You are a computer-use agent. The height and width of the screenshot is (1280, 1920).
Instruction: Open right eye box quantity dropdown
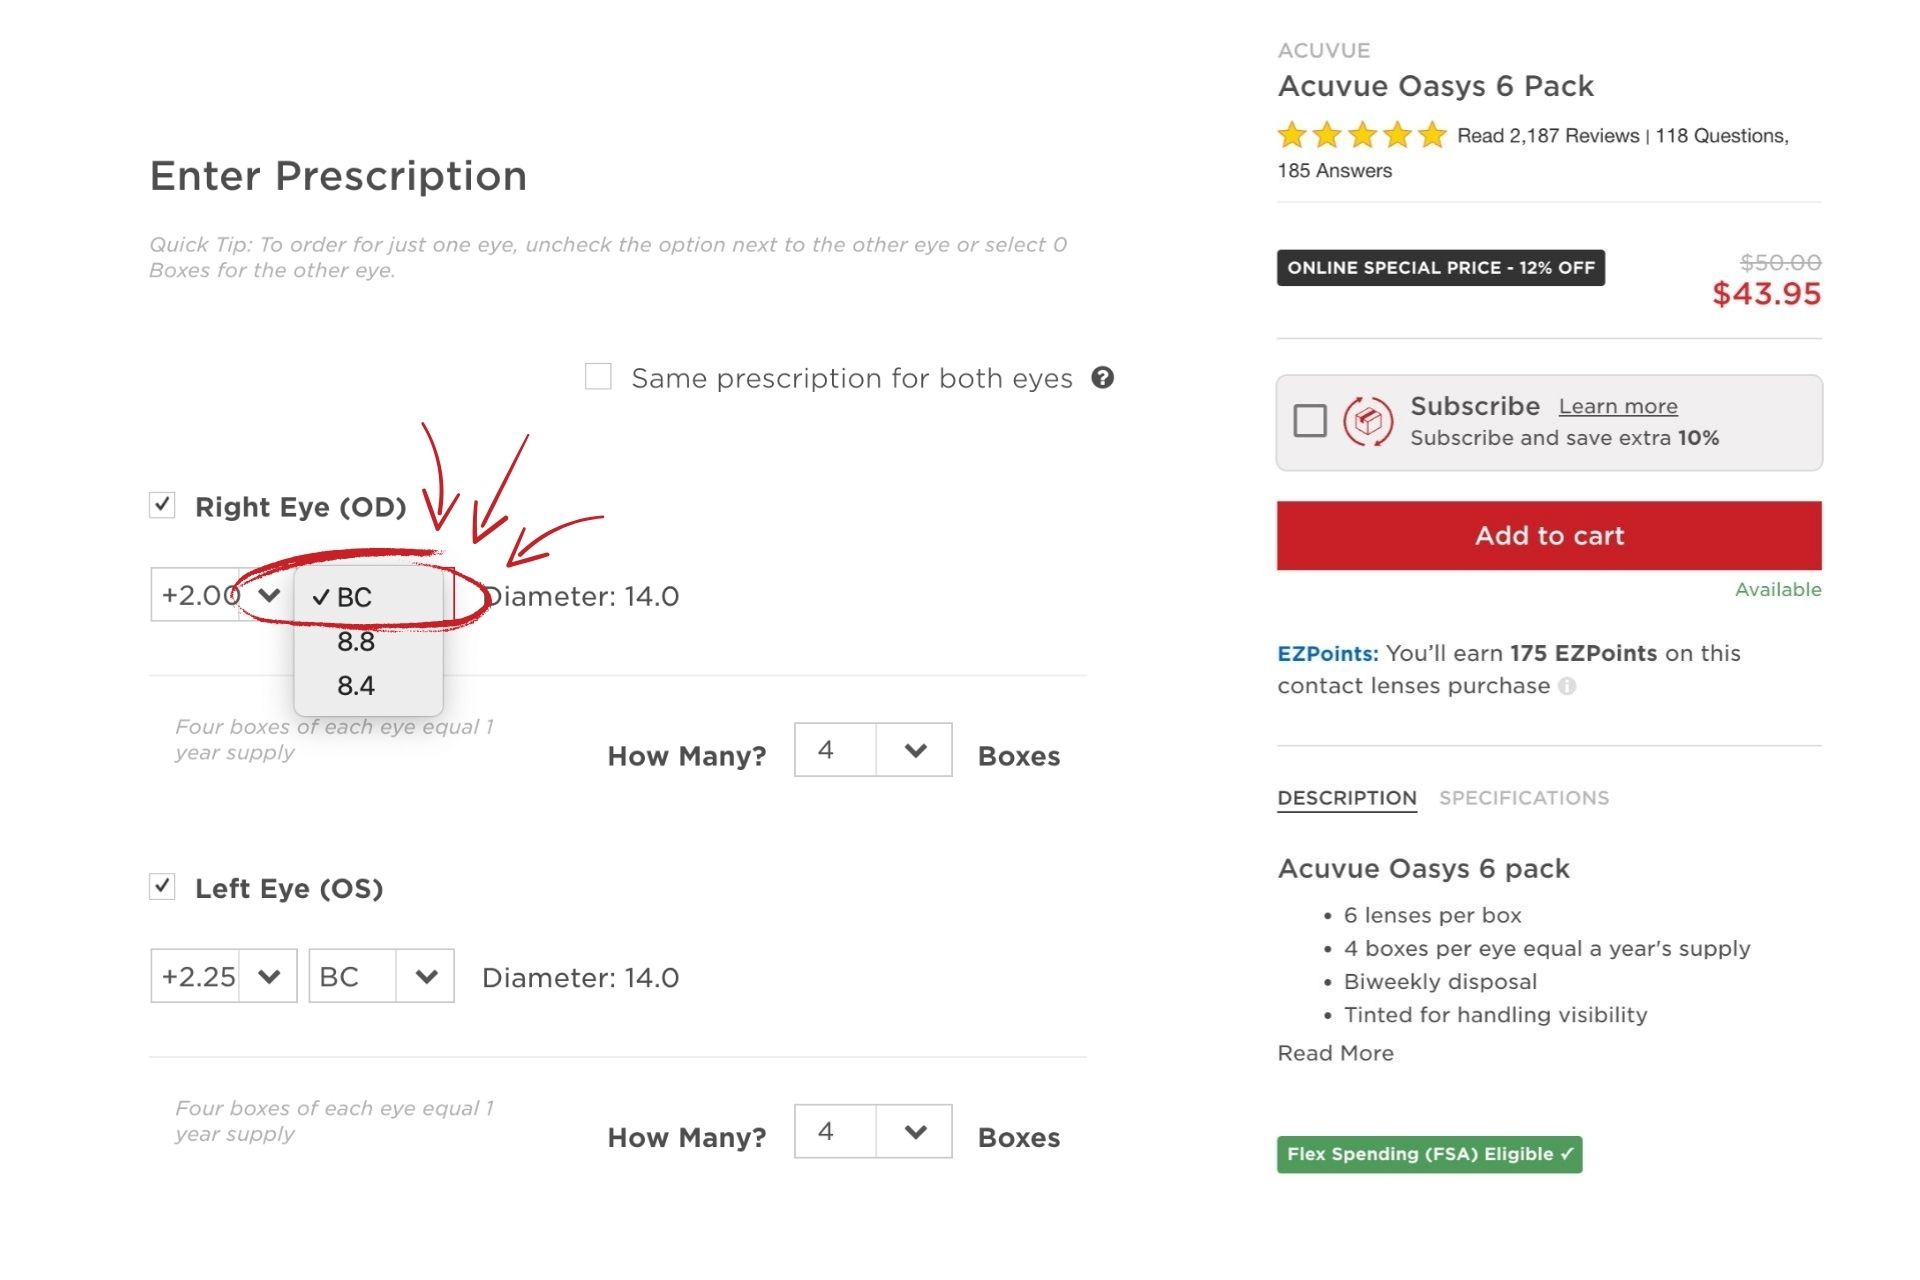(872, 750)
